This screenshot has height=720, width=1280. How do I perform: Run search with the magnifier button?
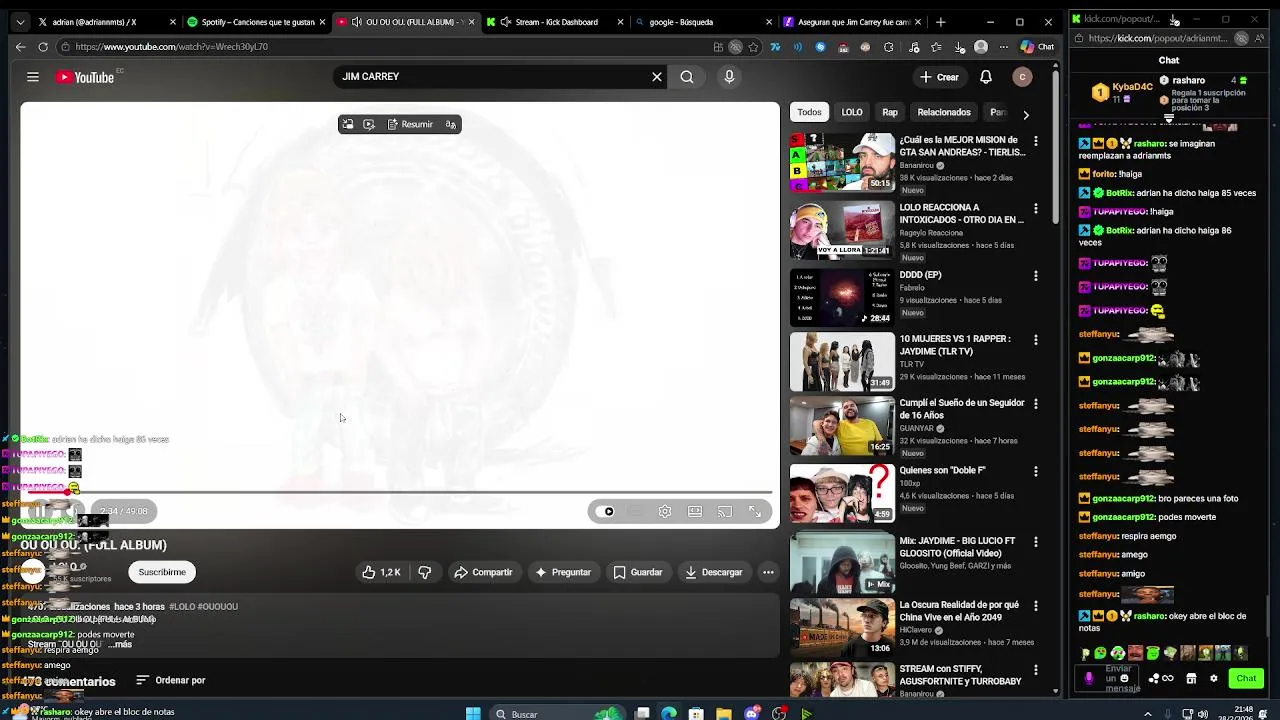click(687, 77)
